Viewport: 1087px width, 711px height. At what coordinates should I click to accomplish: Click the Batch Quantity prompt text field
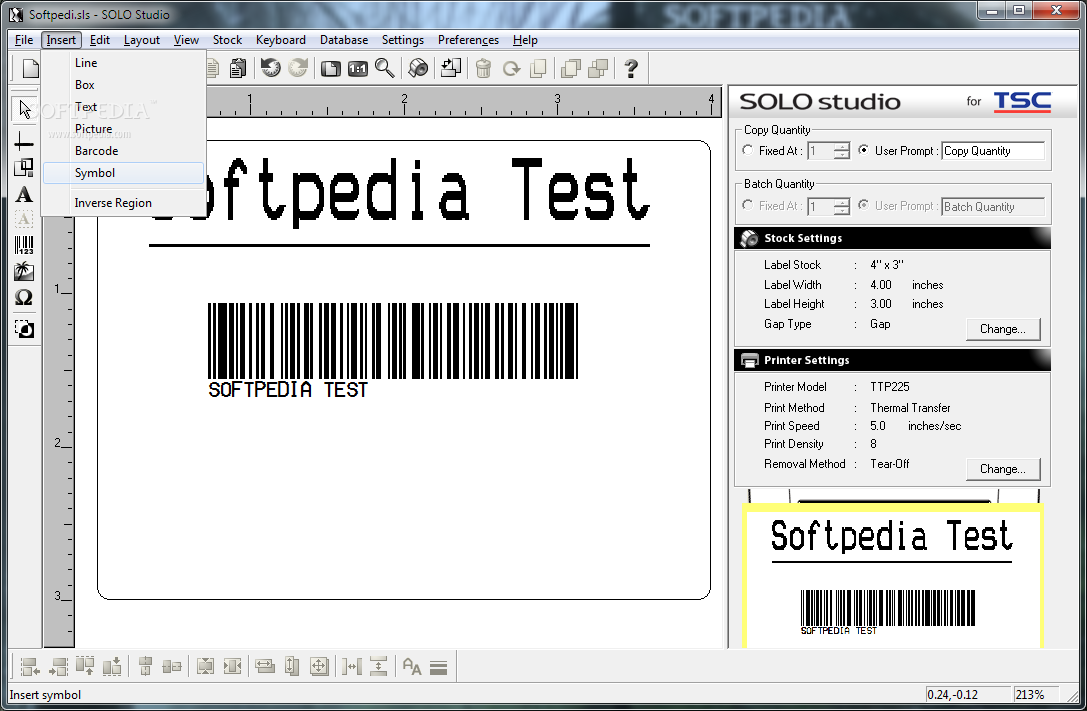pyautogui.click(x=993, y=207)
